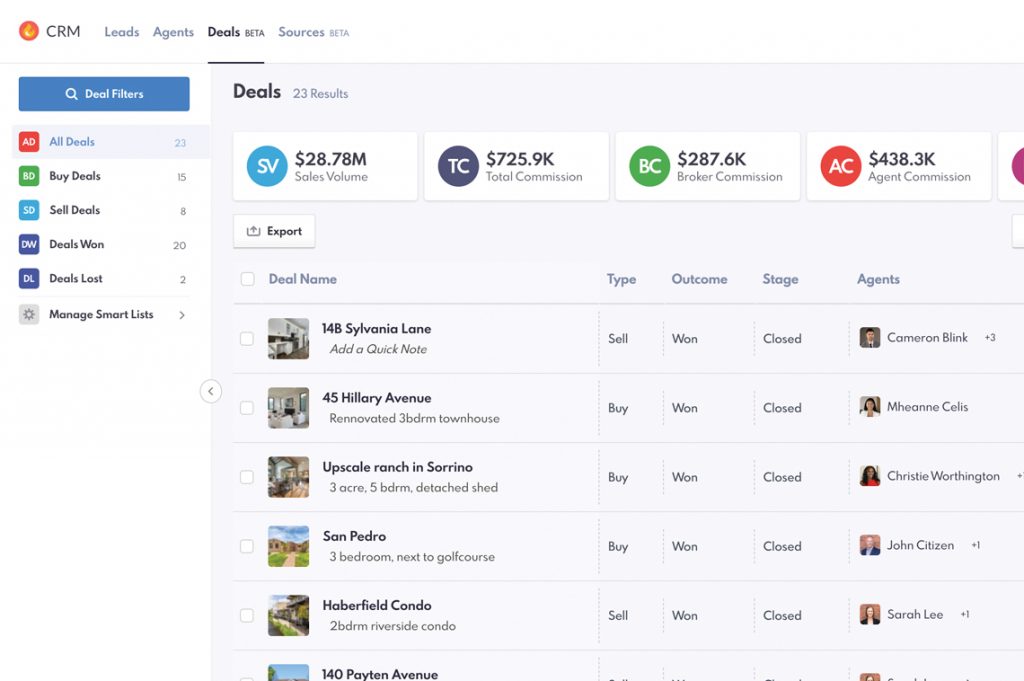Click the red AD All Deals icon
Viewport: 1024px width, 681px height.
[x=29, y=142]
